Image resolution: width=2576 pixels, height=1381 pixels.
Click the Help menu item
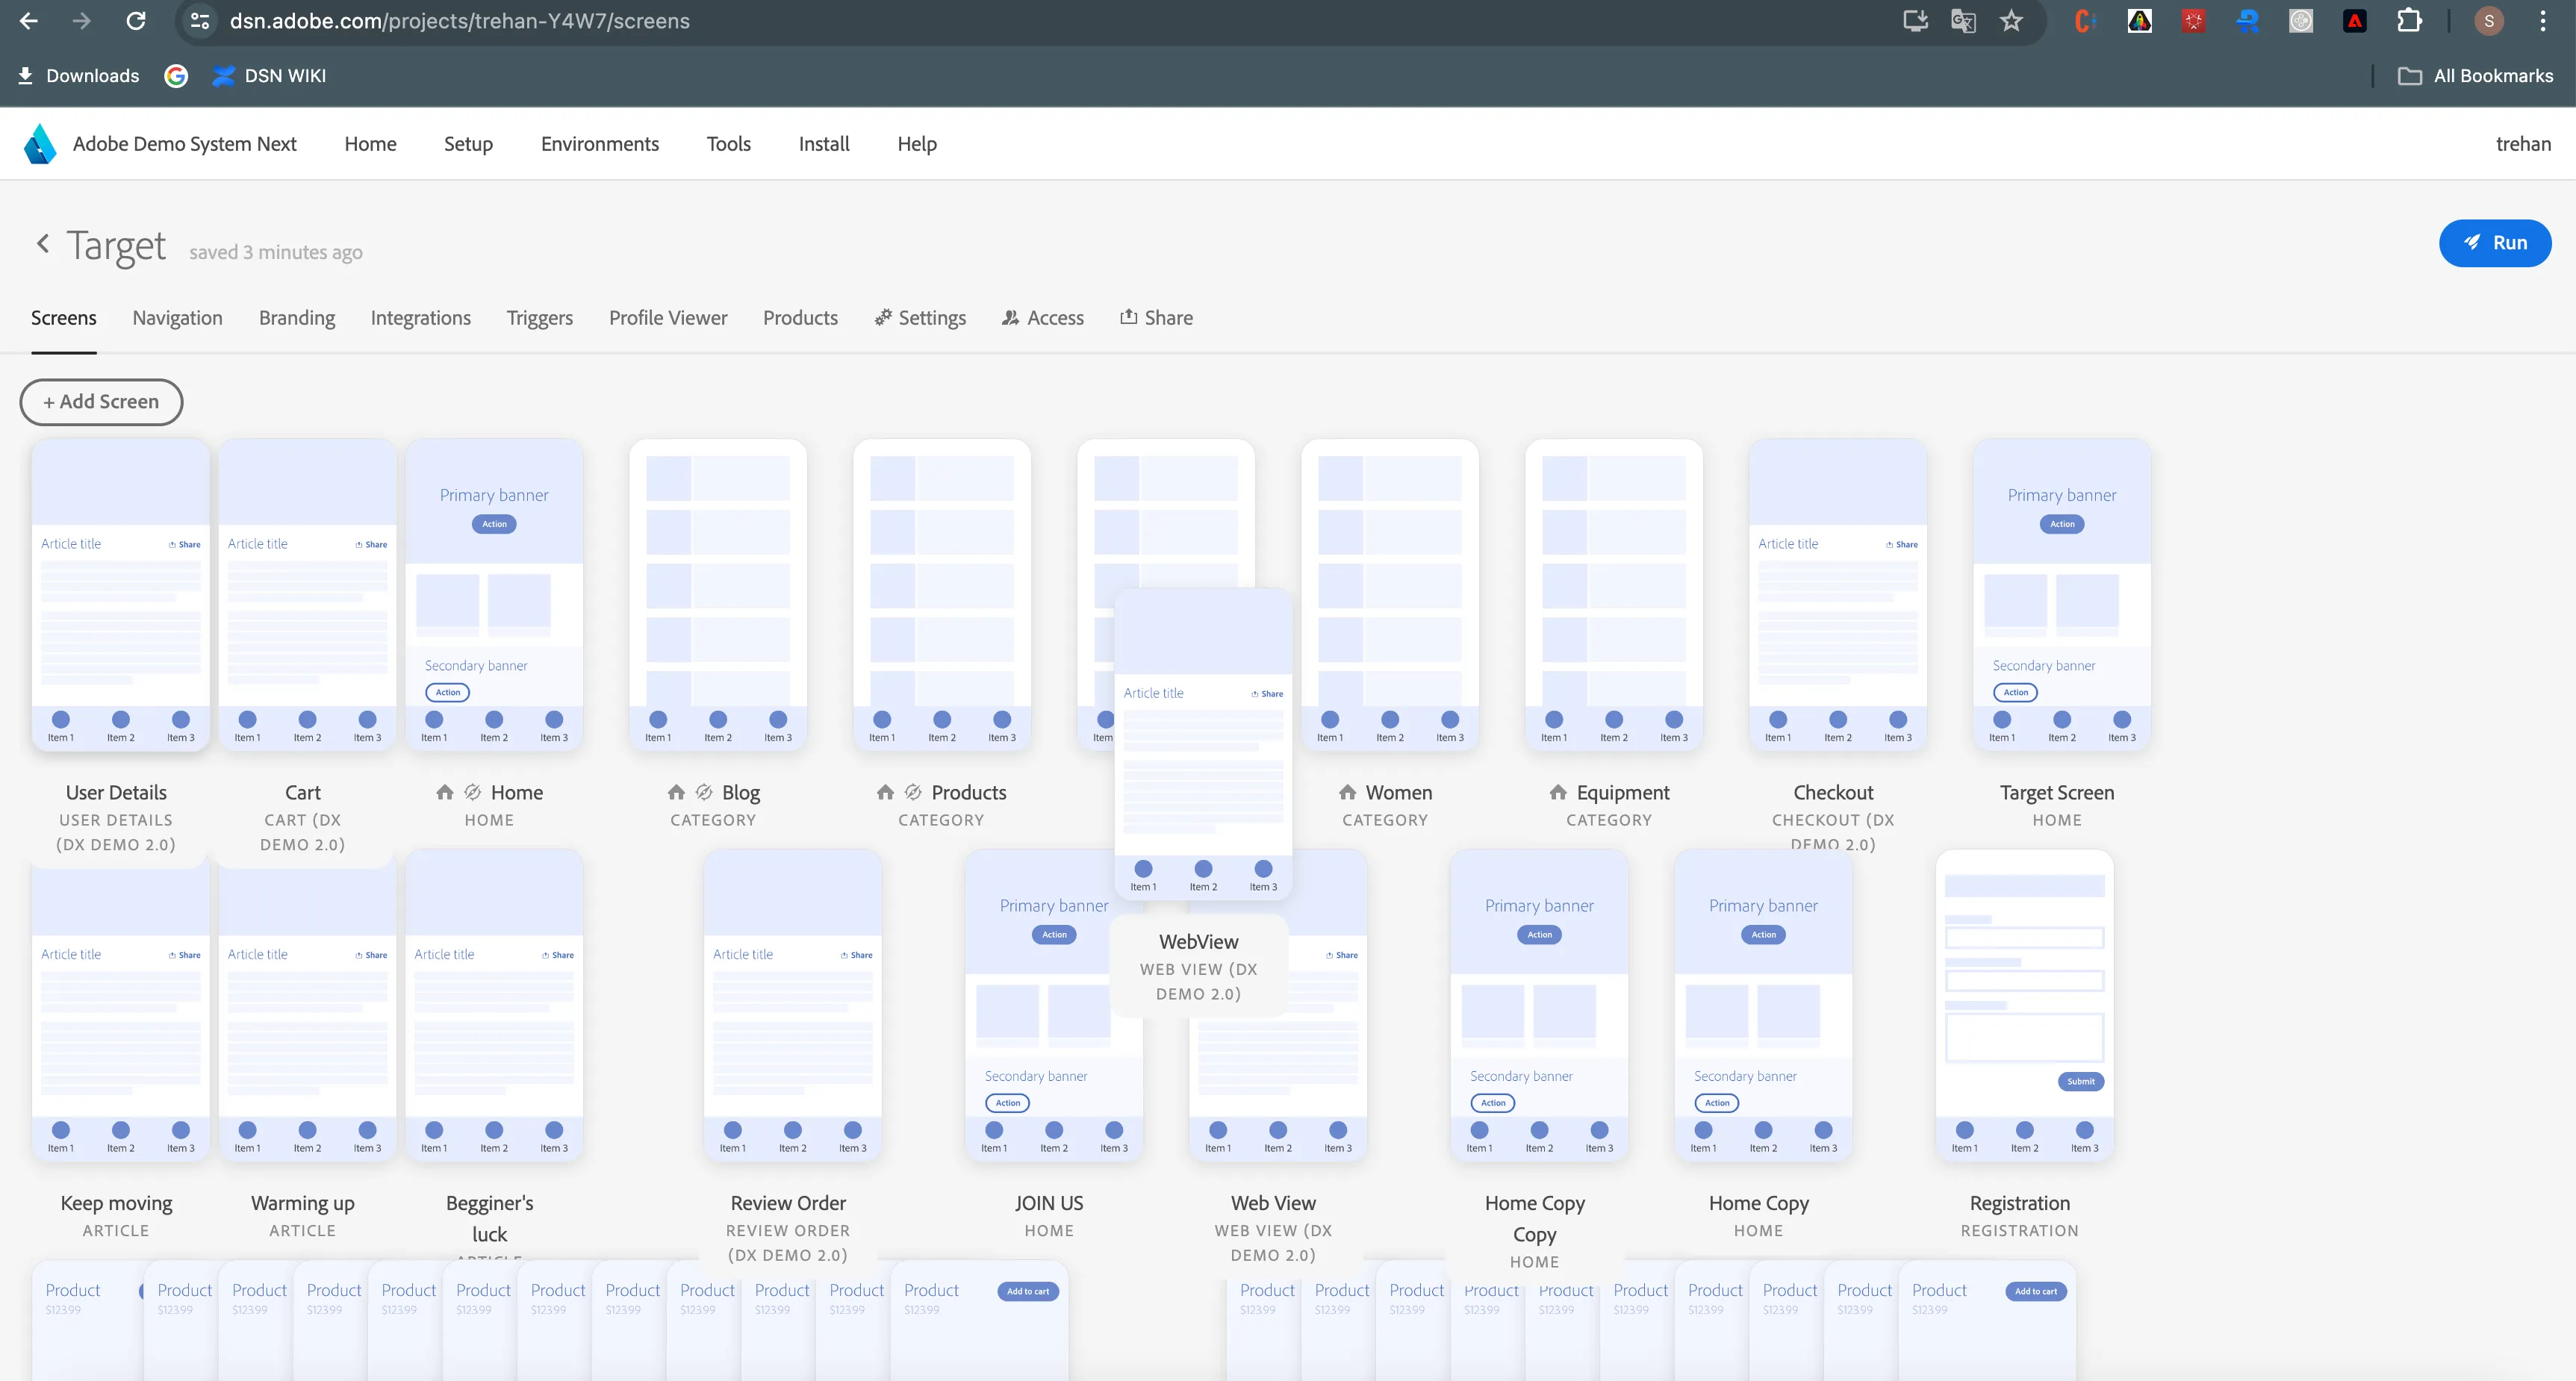[x=917, y=144]
